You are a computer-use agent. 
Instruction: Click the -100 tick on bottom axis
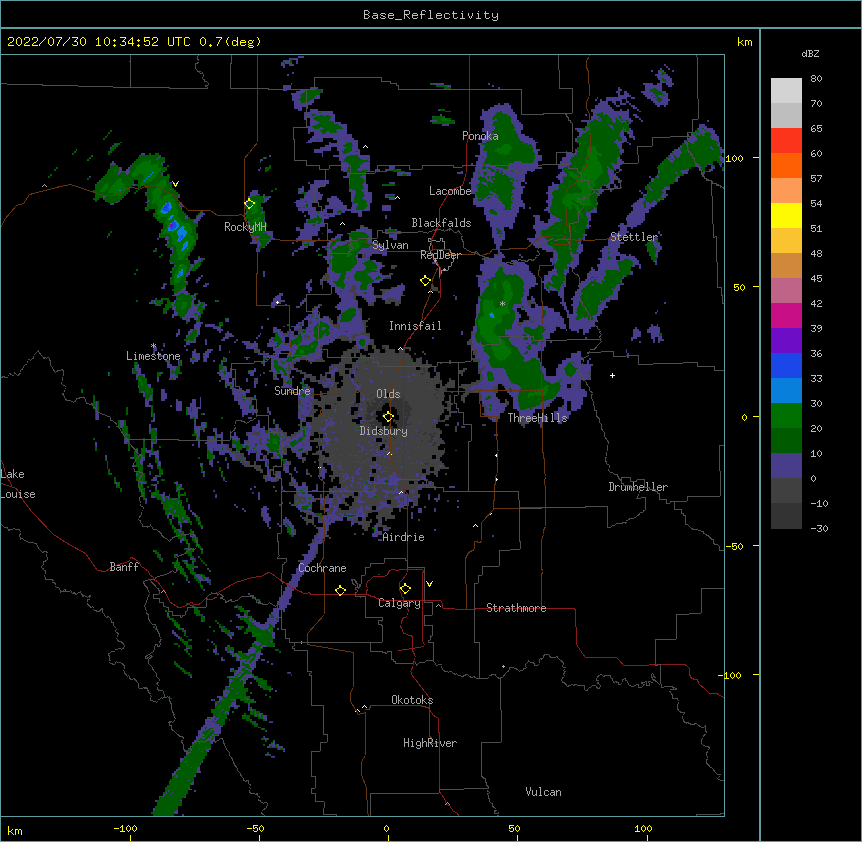click(x=125, y=829)
